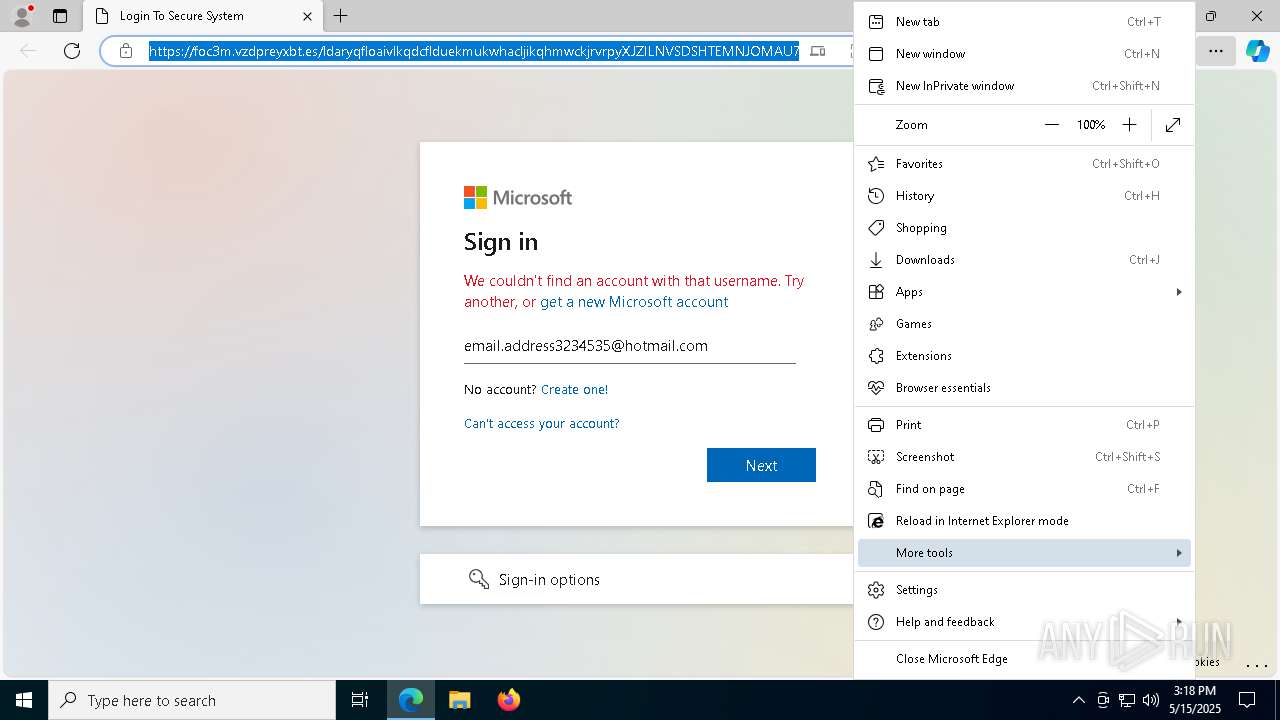The height and width of the screenshot is (720, 1280).
Task: Open a New InPrivate window
Action: coord(1024,86)
